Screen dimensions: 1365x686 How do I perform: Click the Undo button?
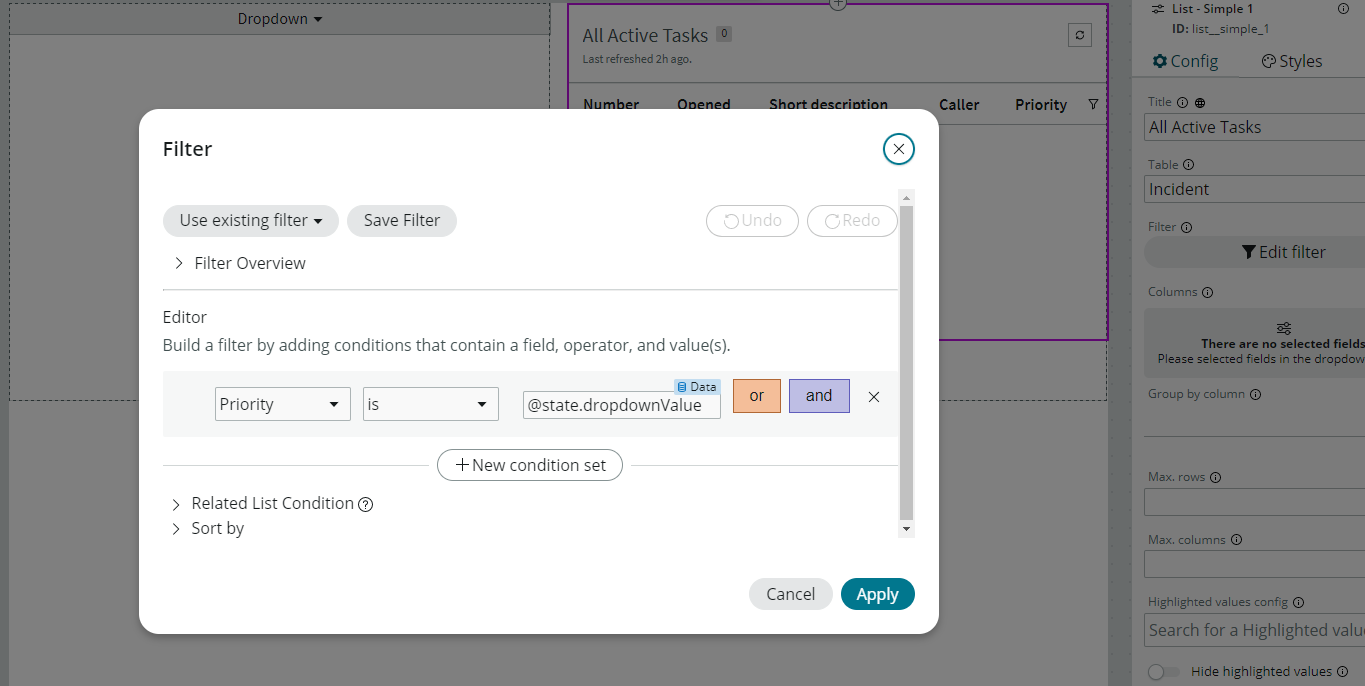[752, 221]
